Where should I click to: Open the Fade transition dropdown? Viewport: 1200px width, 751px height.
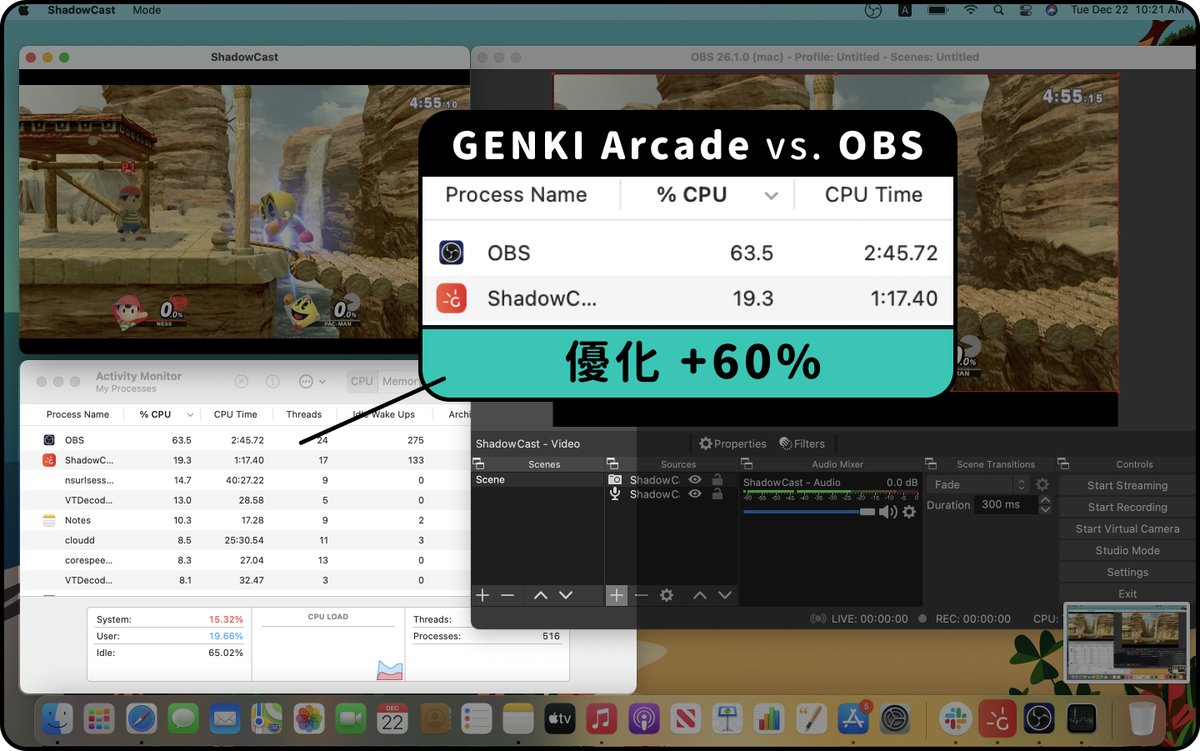978,484
